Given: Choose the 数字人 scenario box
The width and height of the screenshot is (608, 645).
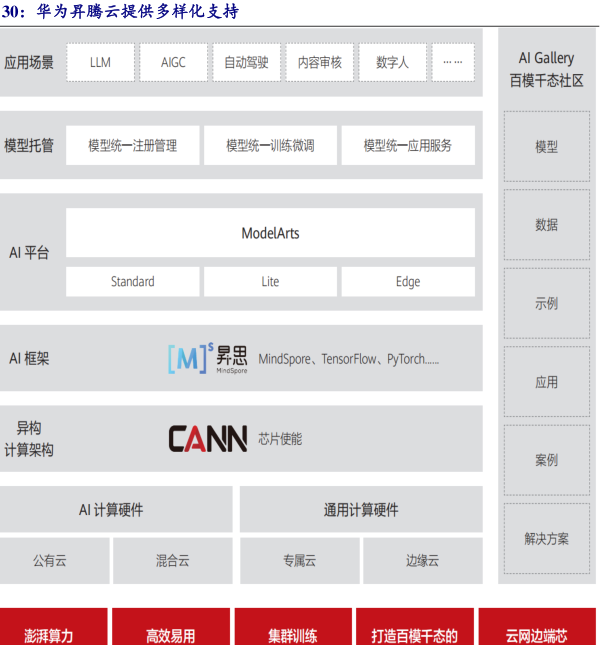Looking at the screenshot, I should coord(392,62).
